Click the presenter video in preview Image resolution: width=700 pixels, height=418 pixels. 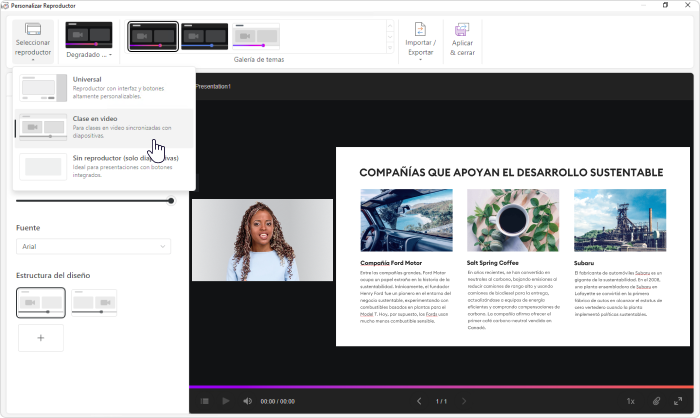tap(262, 240)
